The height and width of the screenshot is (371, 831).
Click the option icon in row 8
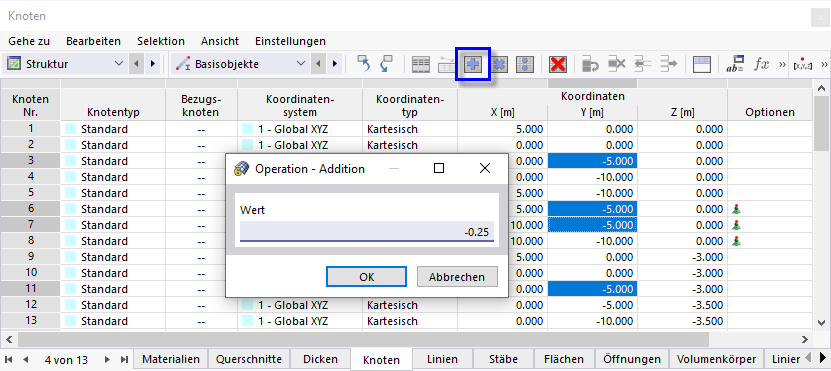[x=736, y=242]
